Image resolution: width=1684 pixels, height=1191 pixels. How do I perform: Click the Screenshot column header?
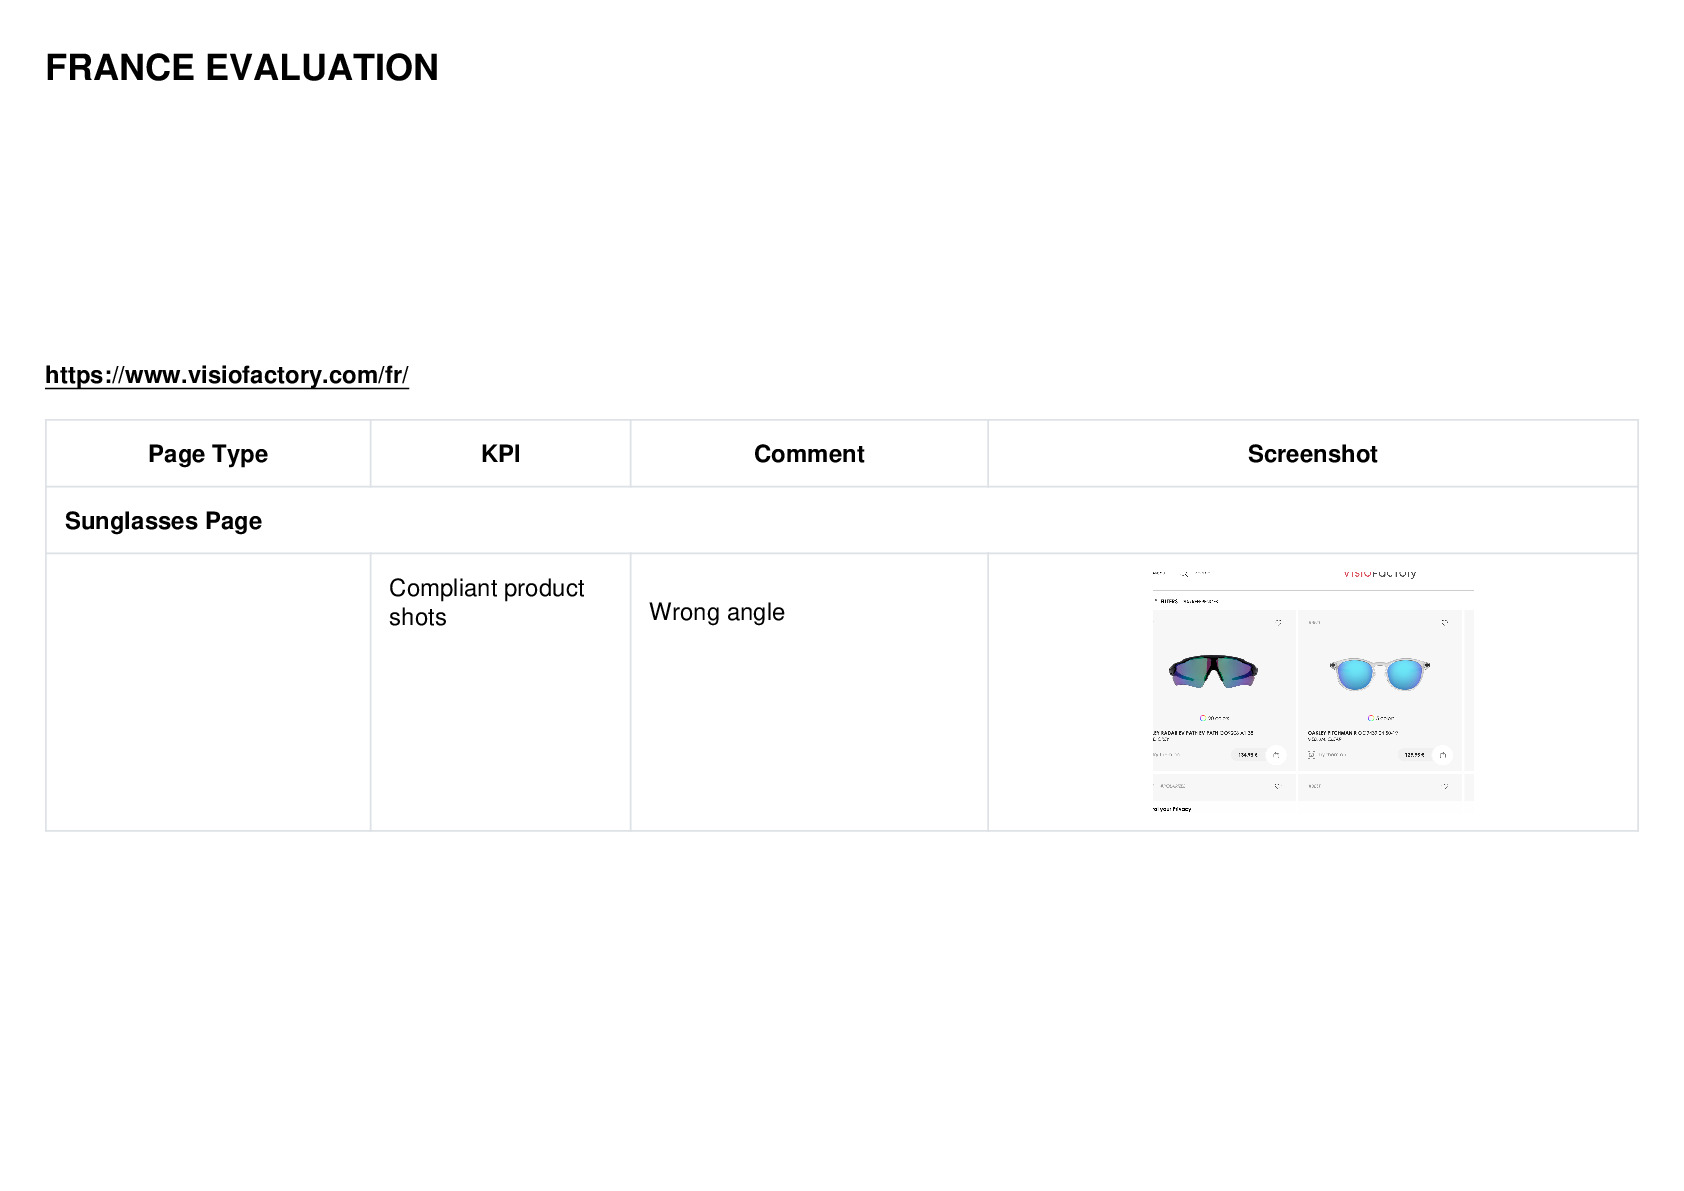[x=1313, y=454]
